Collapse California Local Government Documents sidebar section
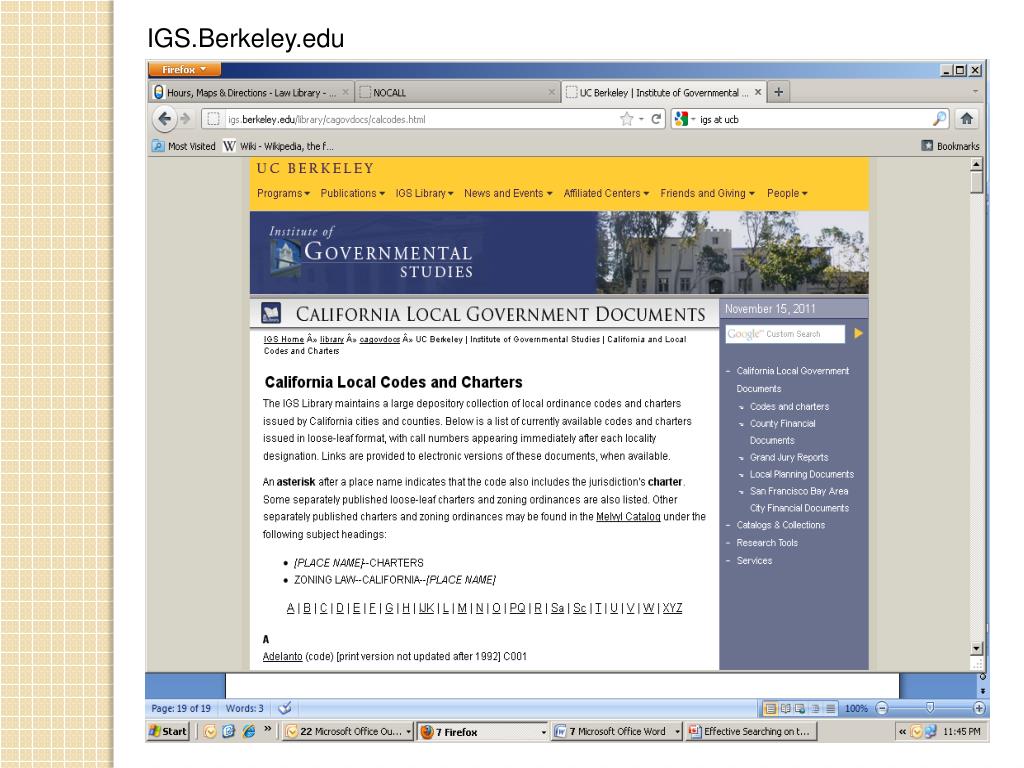 click(728, 371)
